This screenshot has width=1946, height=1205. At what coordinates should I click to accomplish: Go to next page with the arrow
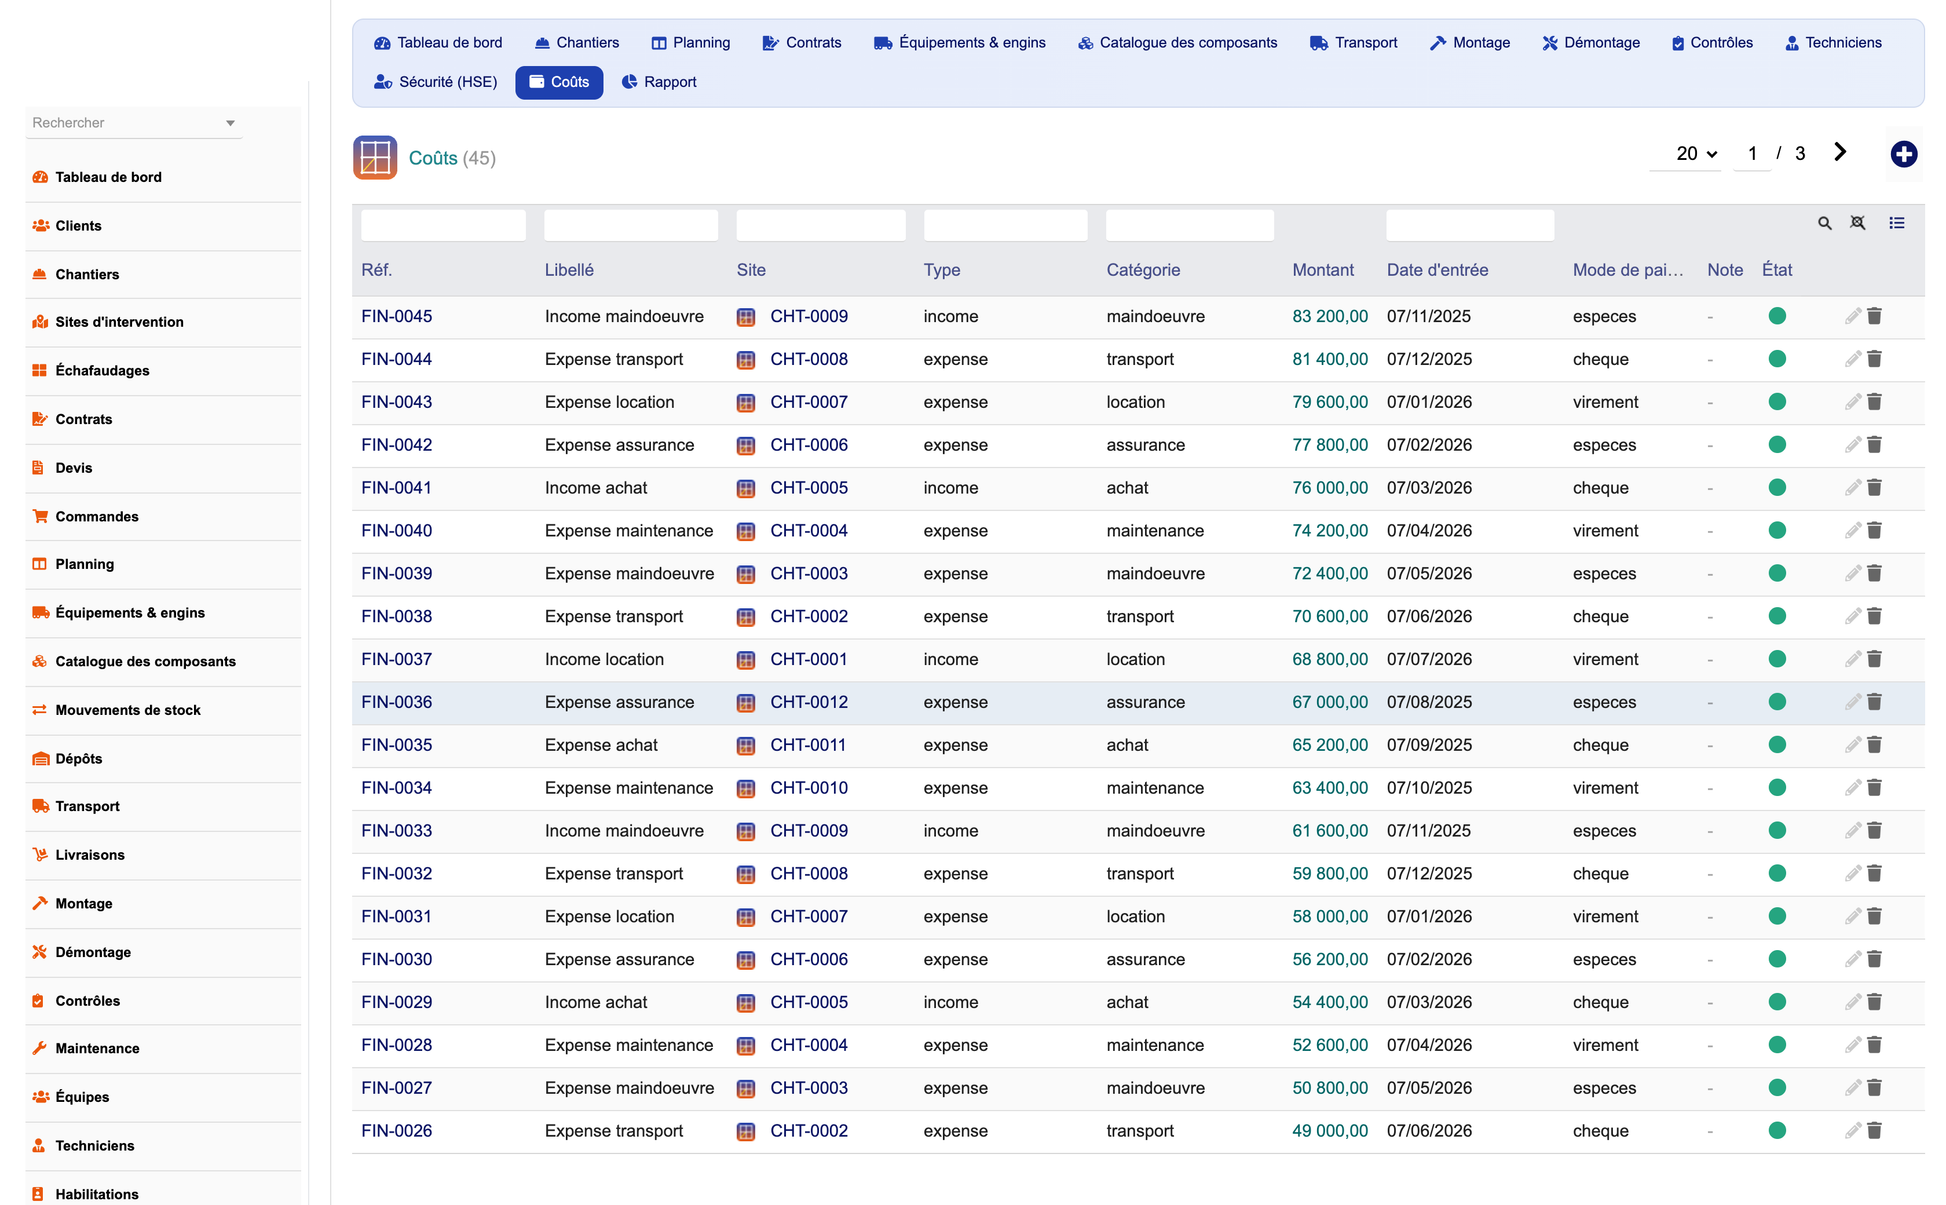click(x=1840, y=152)
